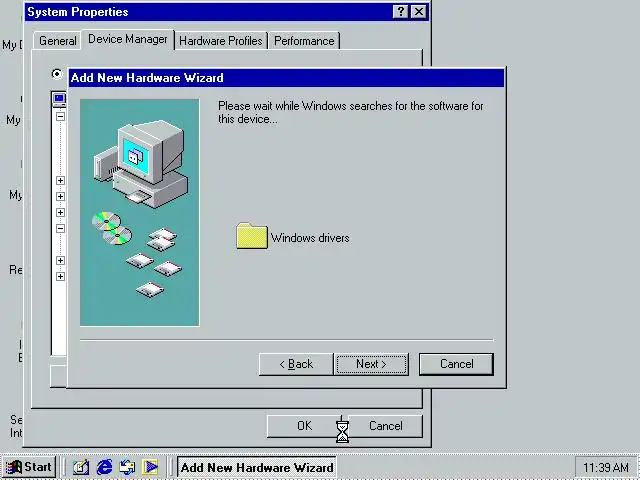Expand the bottommost plus node in the device tree

coord(60,276)
